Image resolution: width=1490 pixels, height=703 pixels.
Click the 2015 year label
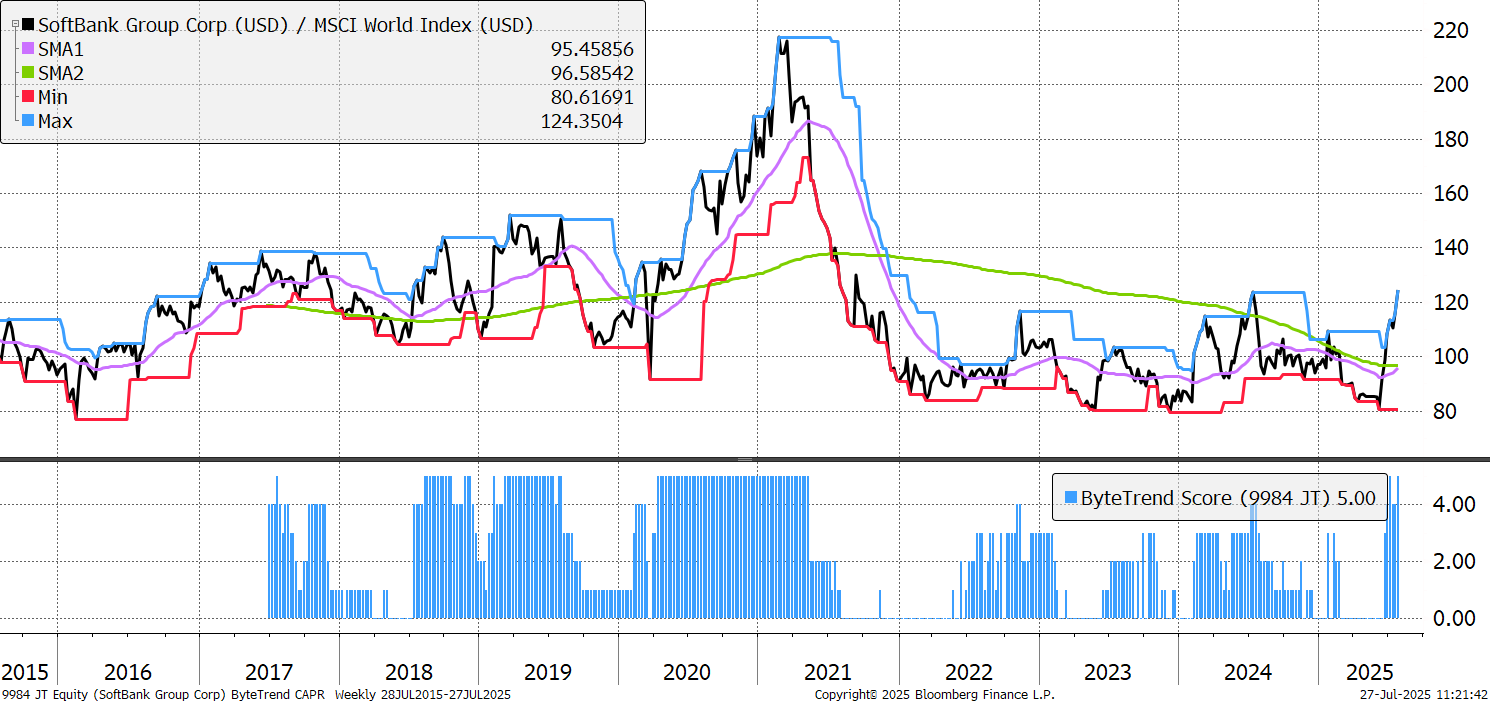(24, 671)
